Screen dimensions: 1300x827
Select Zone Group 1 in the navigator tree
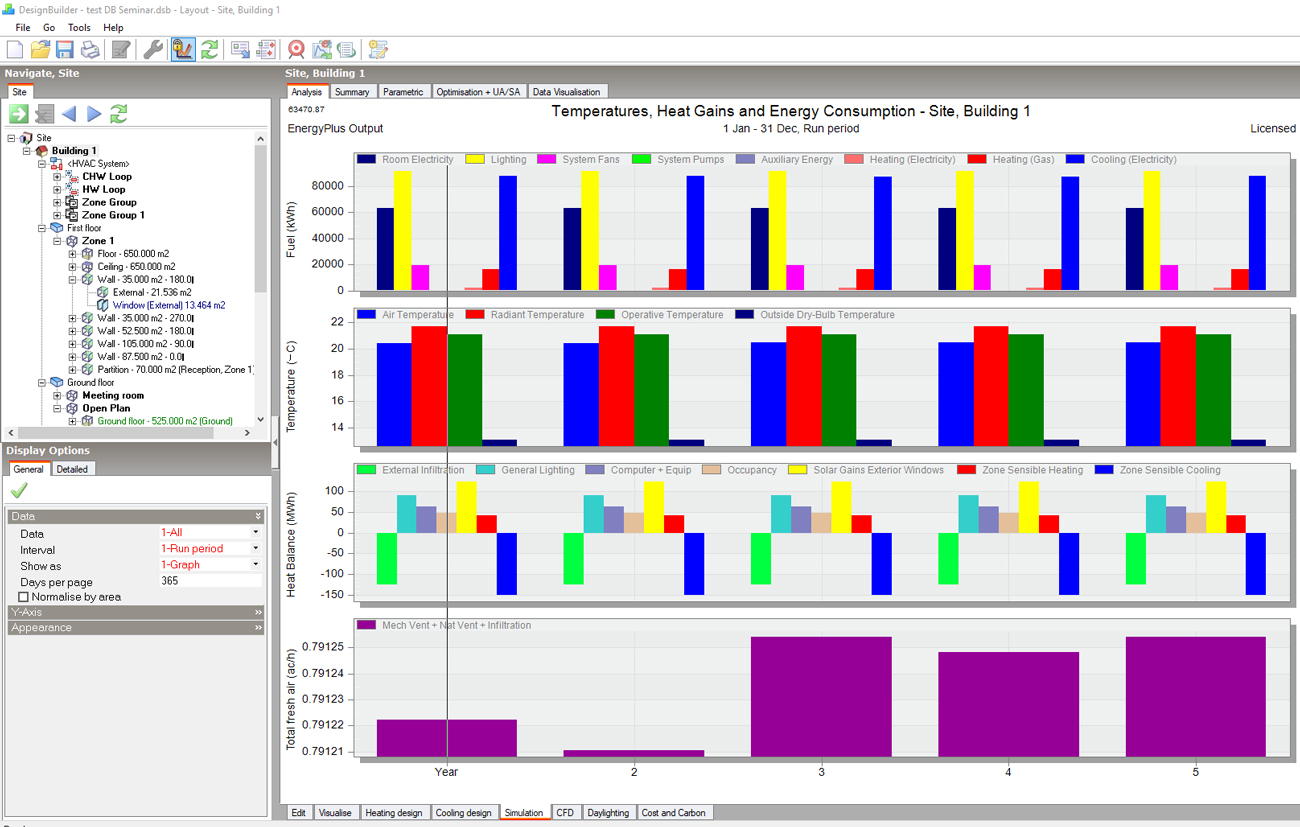(113, 215)
